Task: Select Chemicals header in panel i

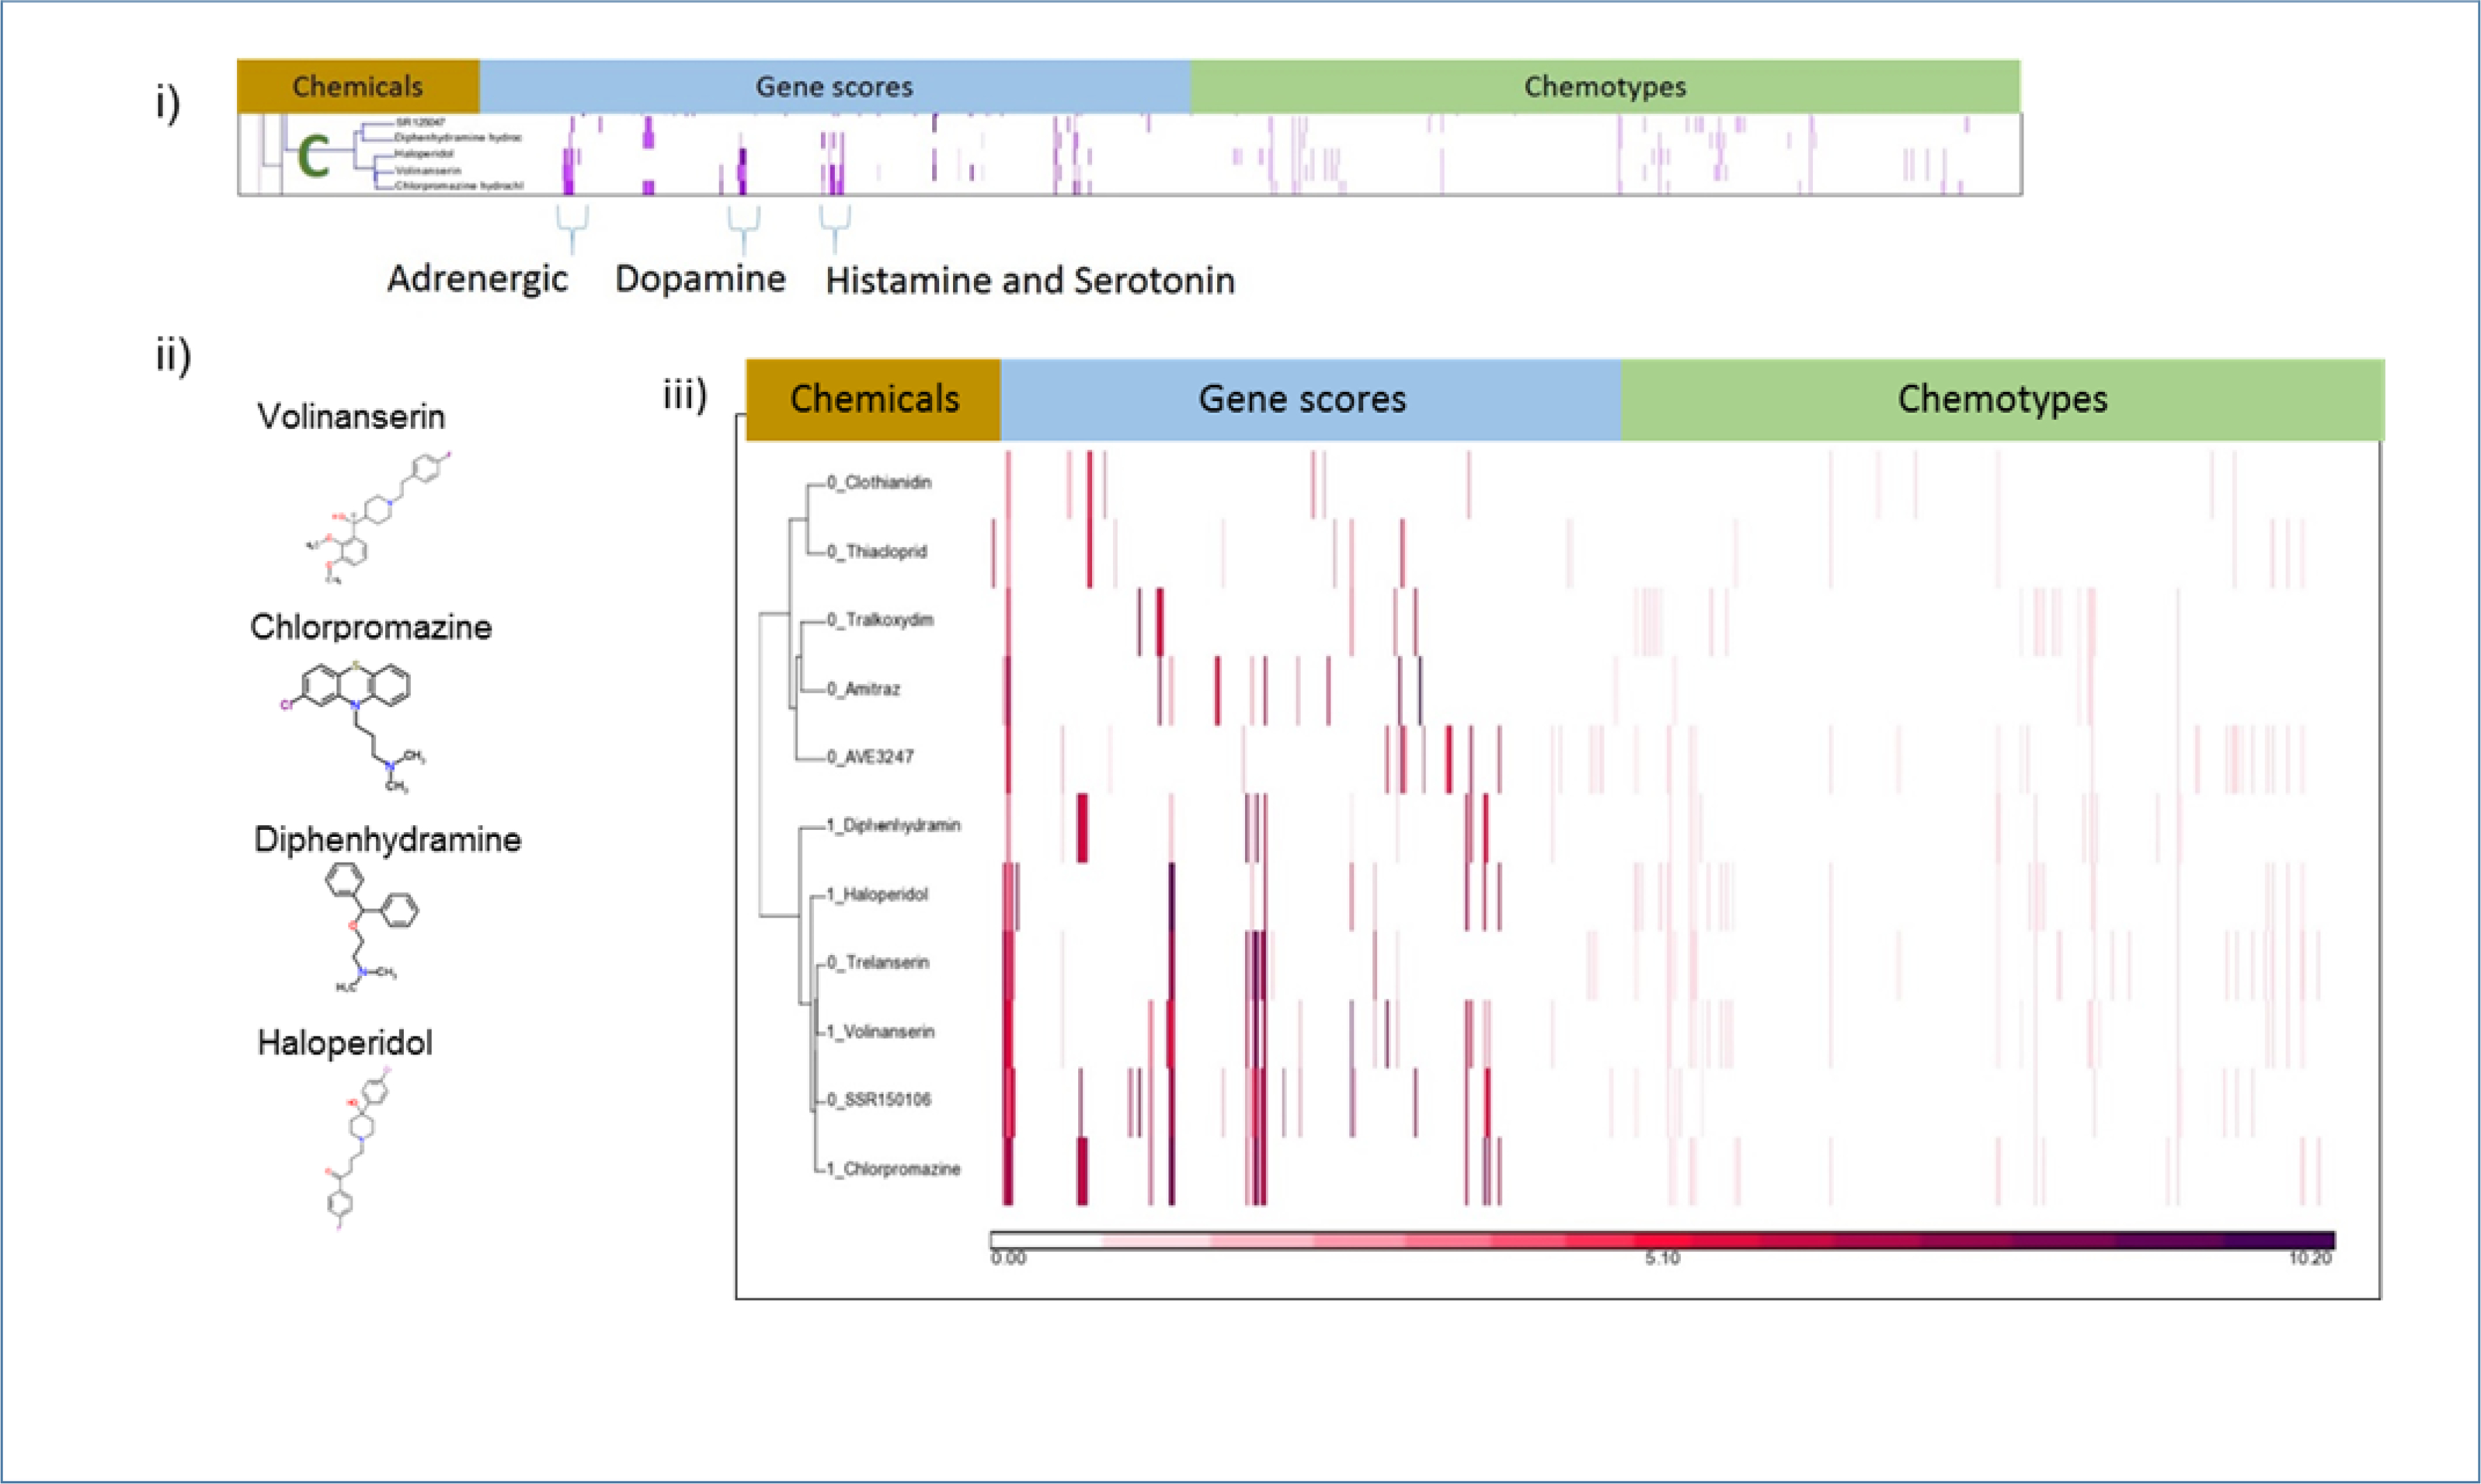Action: point(358,86)
